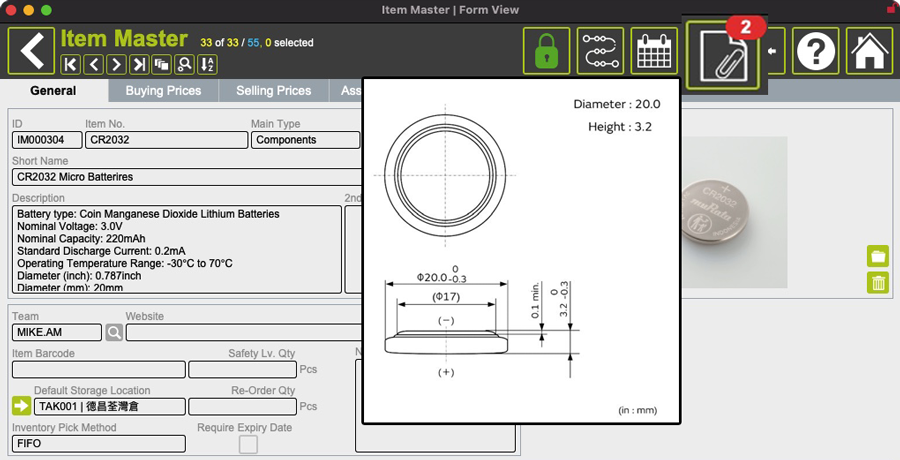
Task: Toggle the Require Expiry Date checkbox
Action: point(248,444)
